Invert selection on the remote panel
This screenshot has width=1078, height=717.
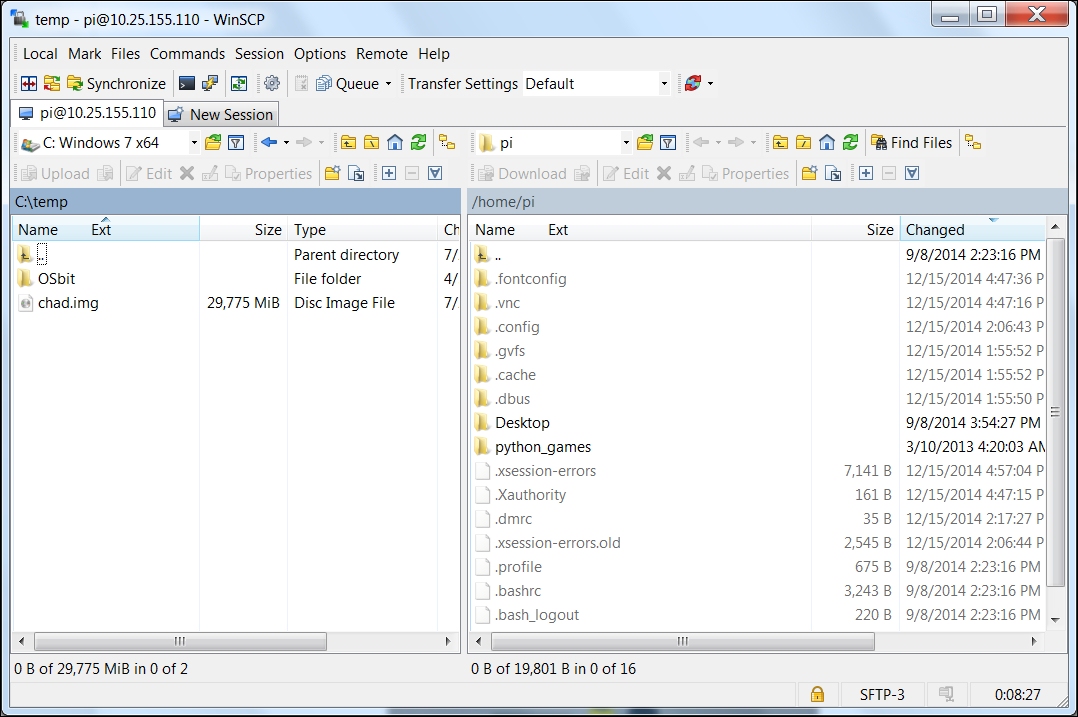pyautogui.click(x=911, y=172)
